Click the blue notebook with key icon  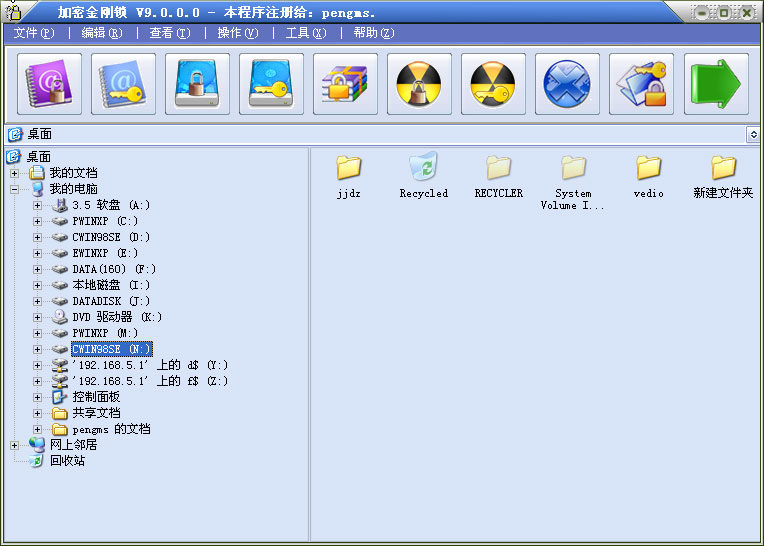tap(124, 84)
